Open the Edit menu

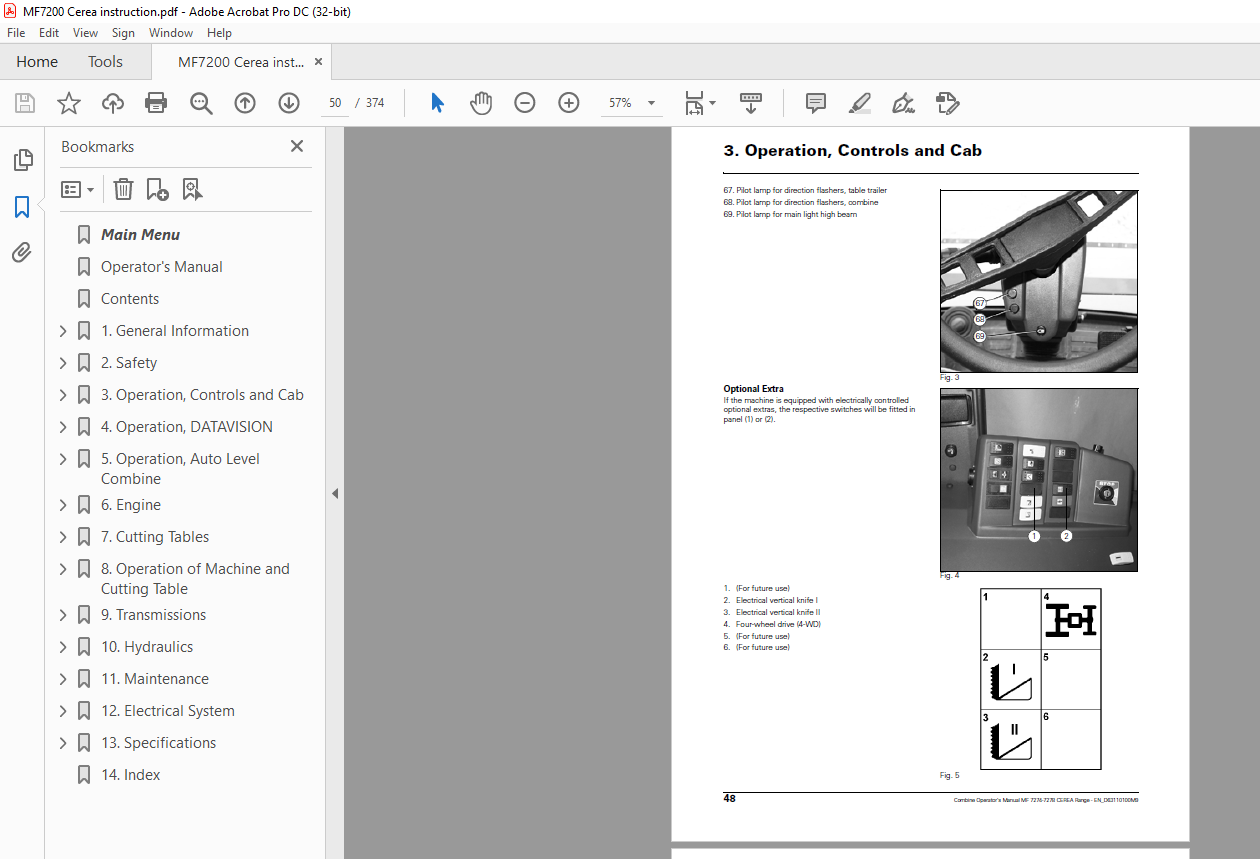click(49, 33)
